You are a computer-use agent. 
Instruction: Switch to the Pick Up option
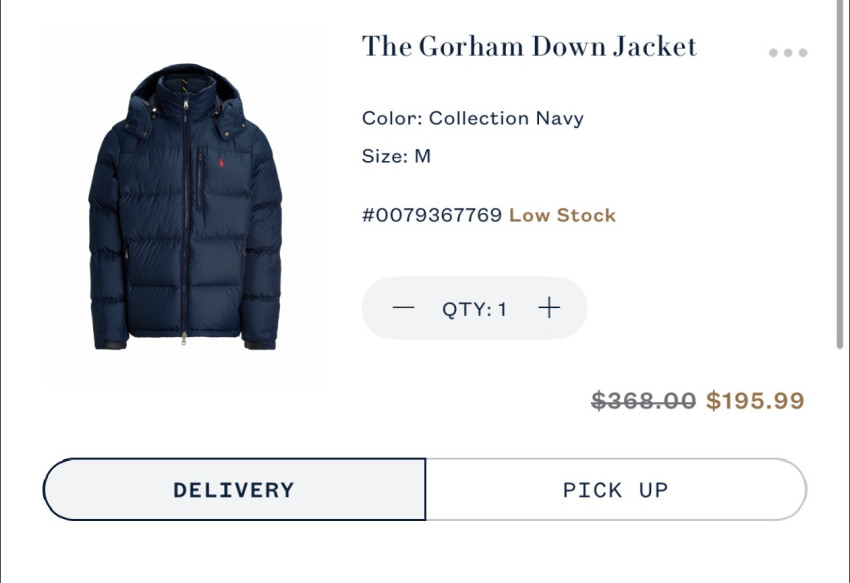(615, 490)
